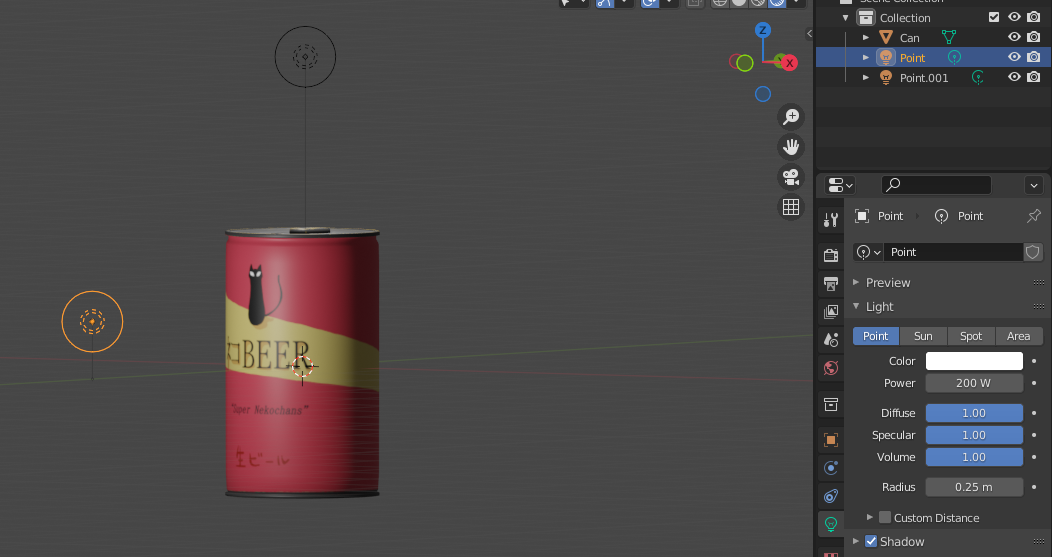
Task: Hide Point light in viewport
Action: coord(1014,57)
